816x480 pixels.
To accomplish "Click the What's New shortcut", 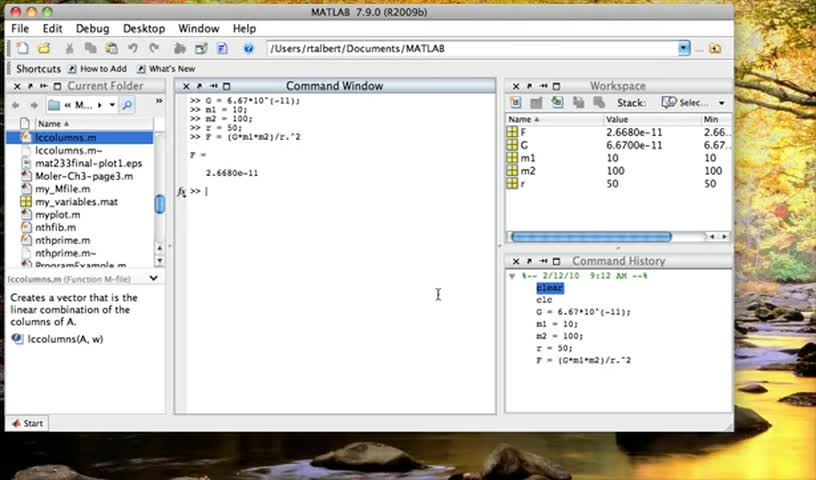I will [x=166, y=69].
